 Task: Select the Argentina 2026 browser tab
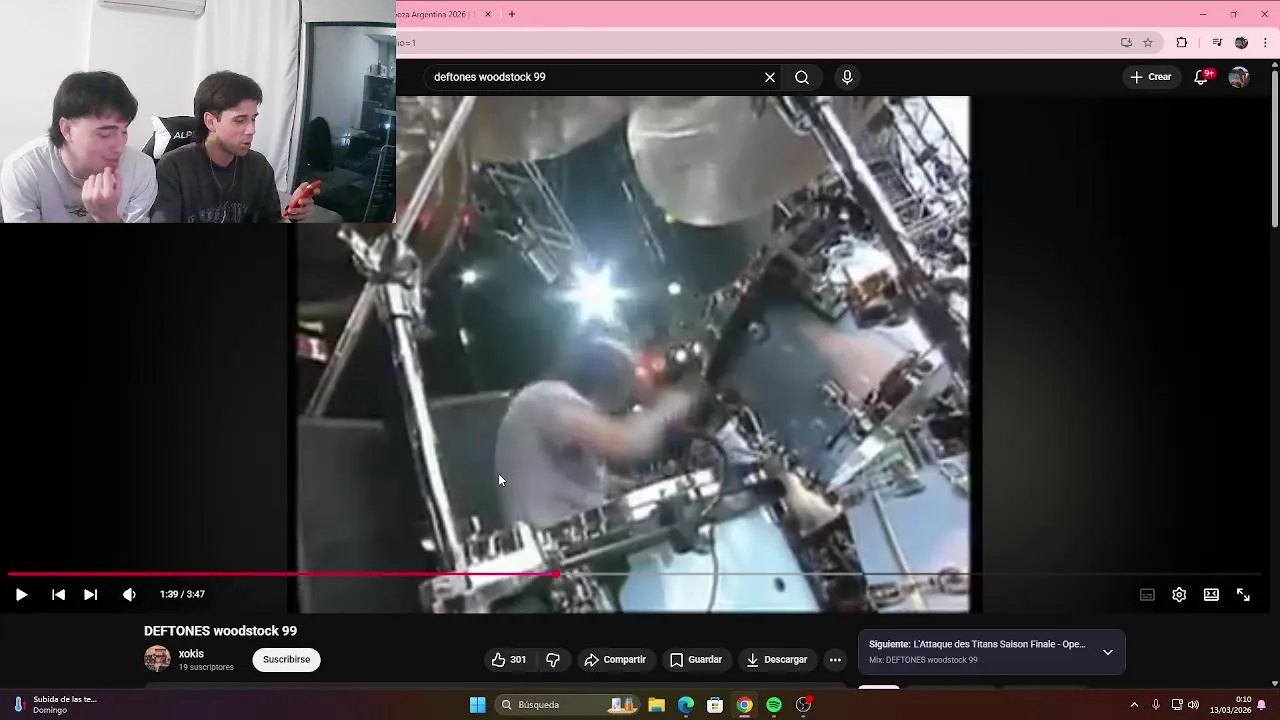pyautogui.click(x=438, y=14)
